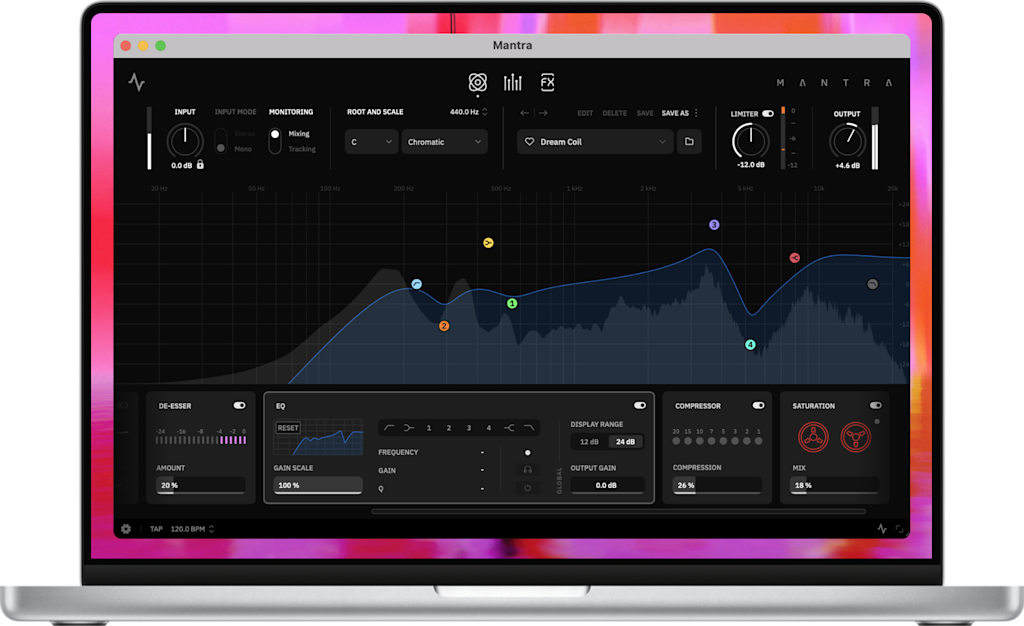This screenshot has height=626, width=1024.
Task: Select EQ band node 1 on the graph
Action: point(512,304)
